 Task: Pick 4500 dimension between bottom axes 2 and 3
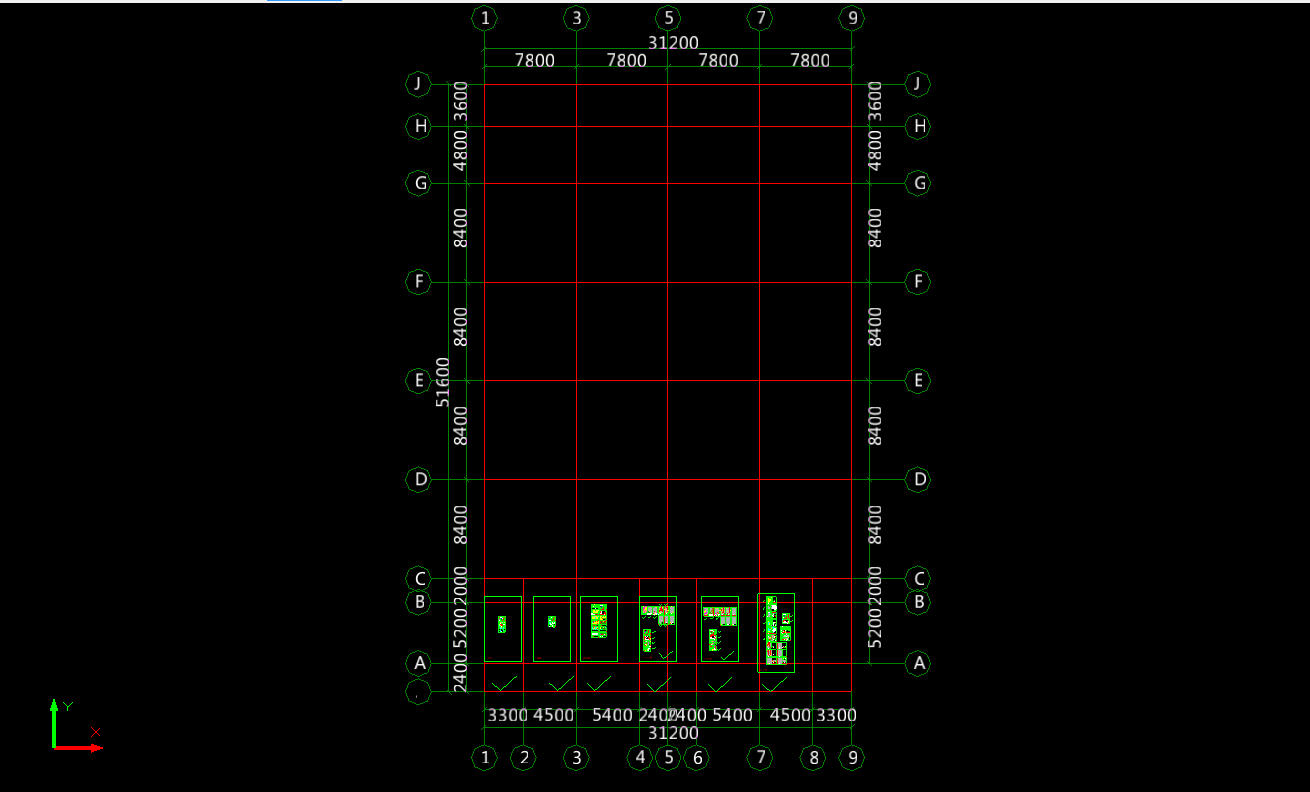click(553, 715)
